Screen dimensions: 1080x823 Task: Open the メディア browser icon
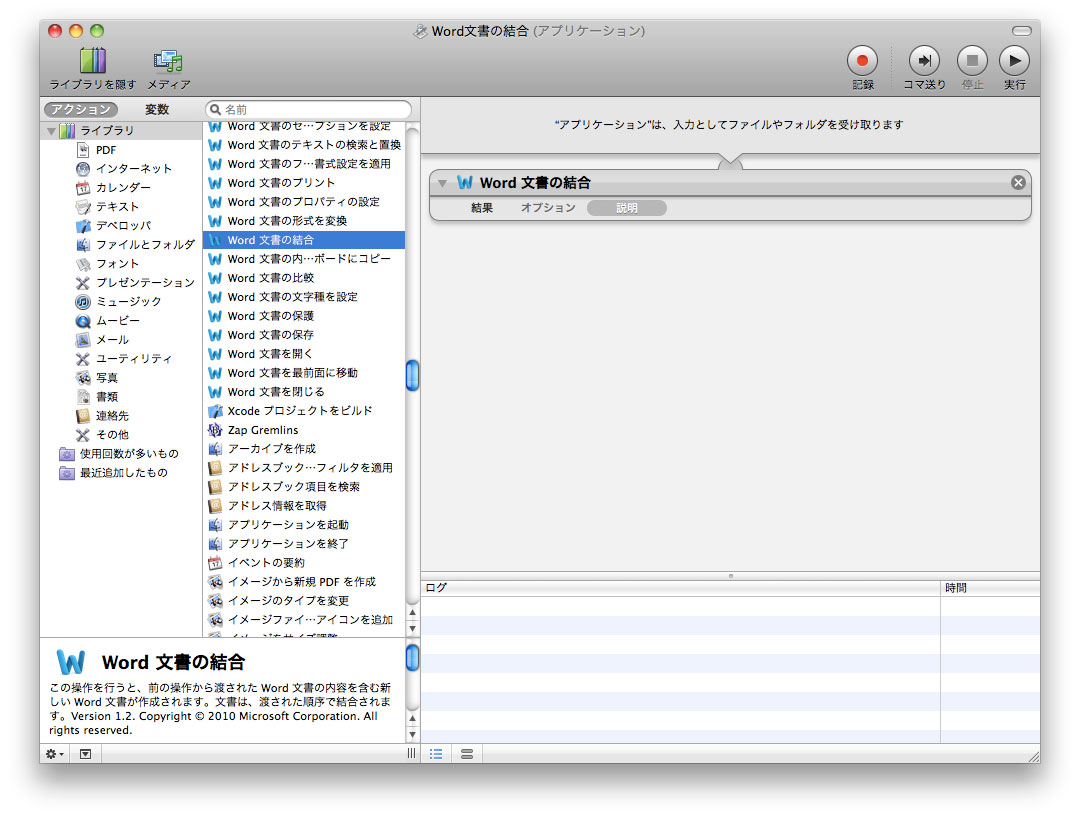[x=168, y=61]
